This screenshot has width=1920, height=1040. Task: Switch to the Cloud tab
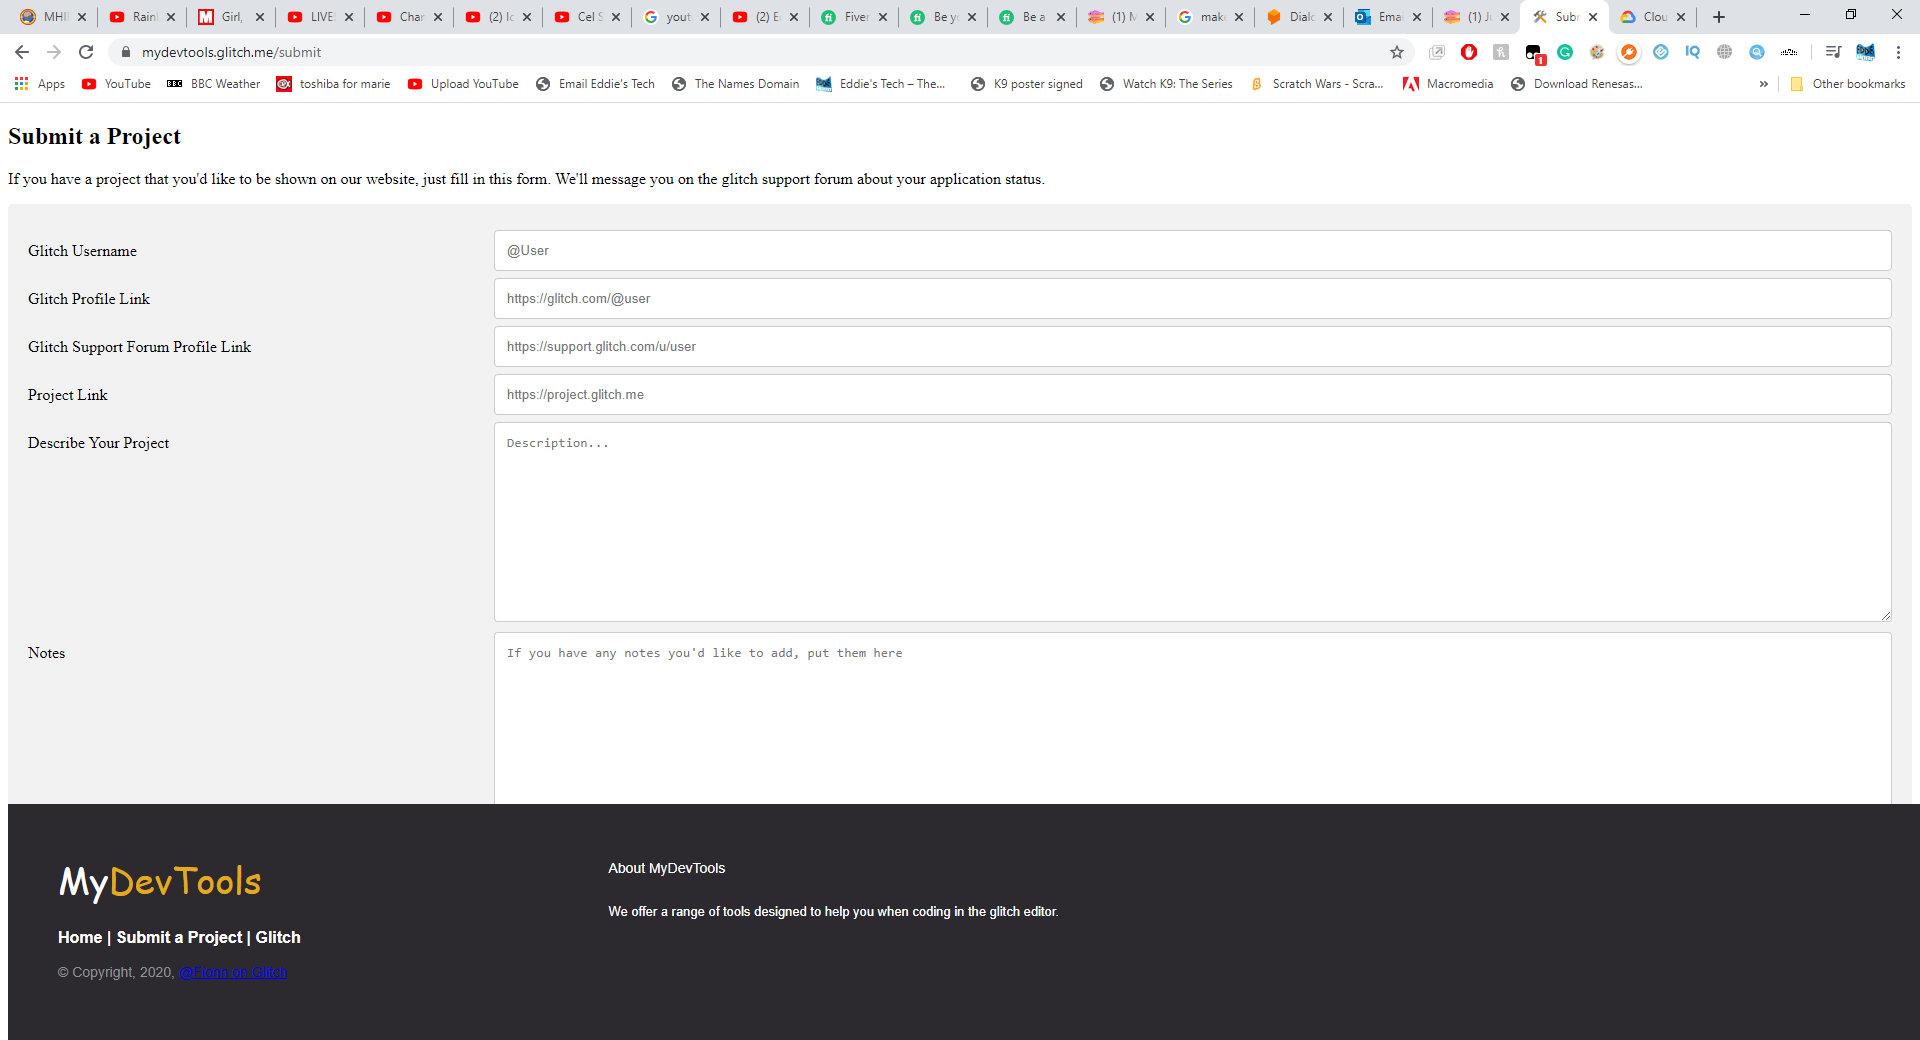pos(1653,17)
